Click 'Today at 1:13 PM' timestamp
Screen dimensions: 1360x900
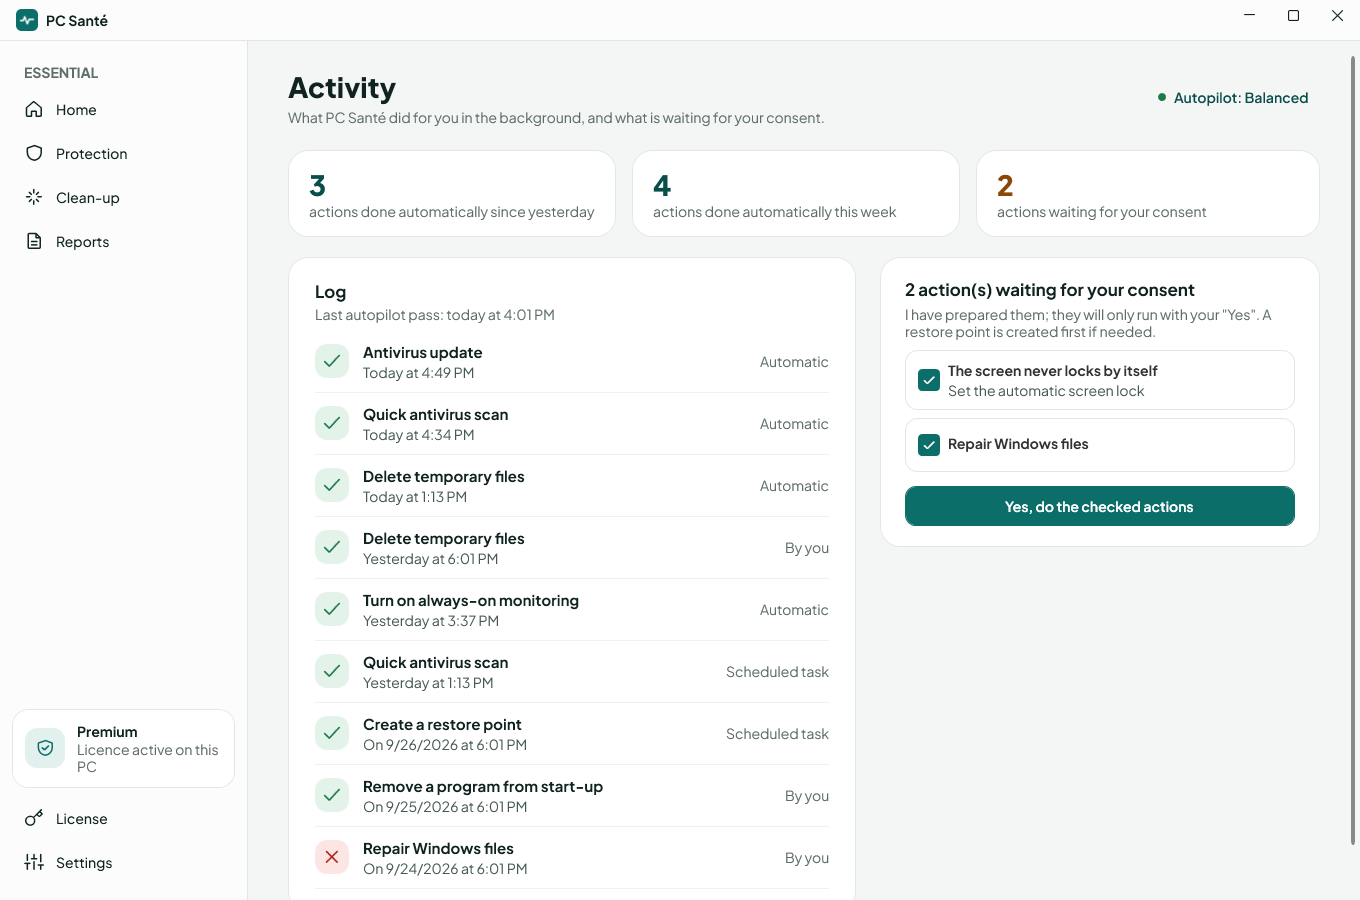(415, 497)
